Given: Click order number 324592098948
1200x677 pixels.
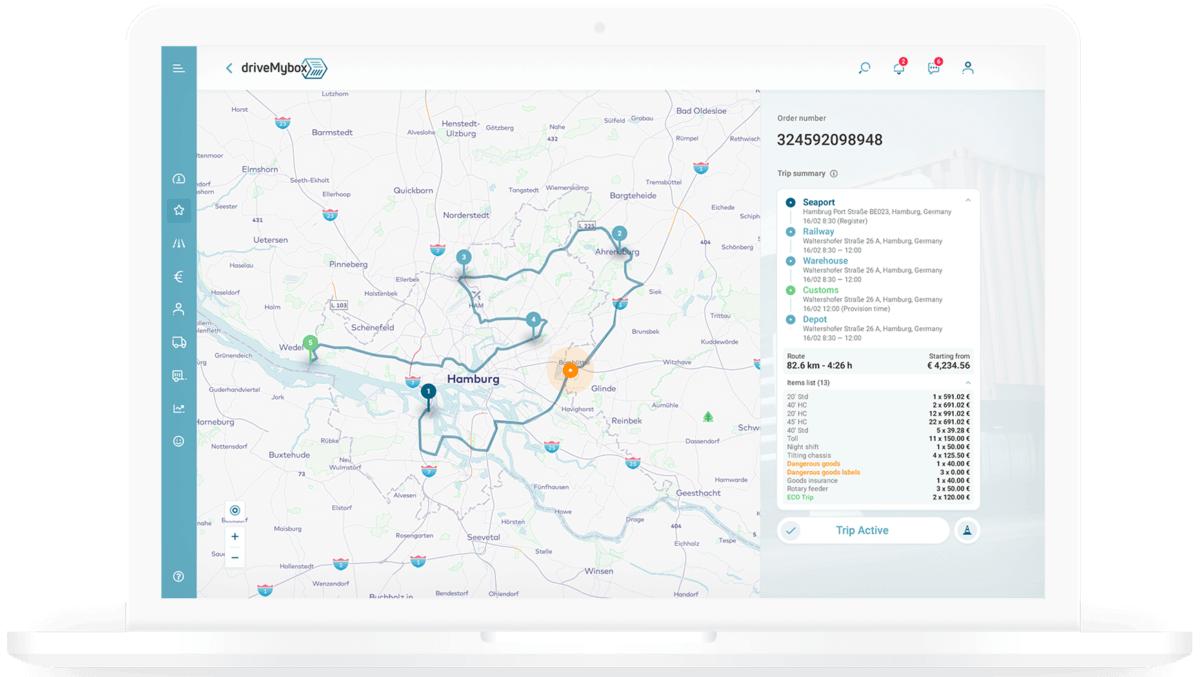Looking at the screenshot, I should (830, 140).
